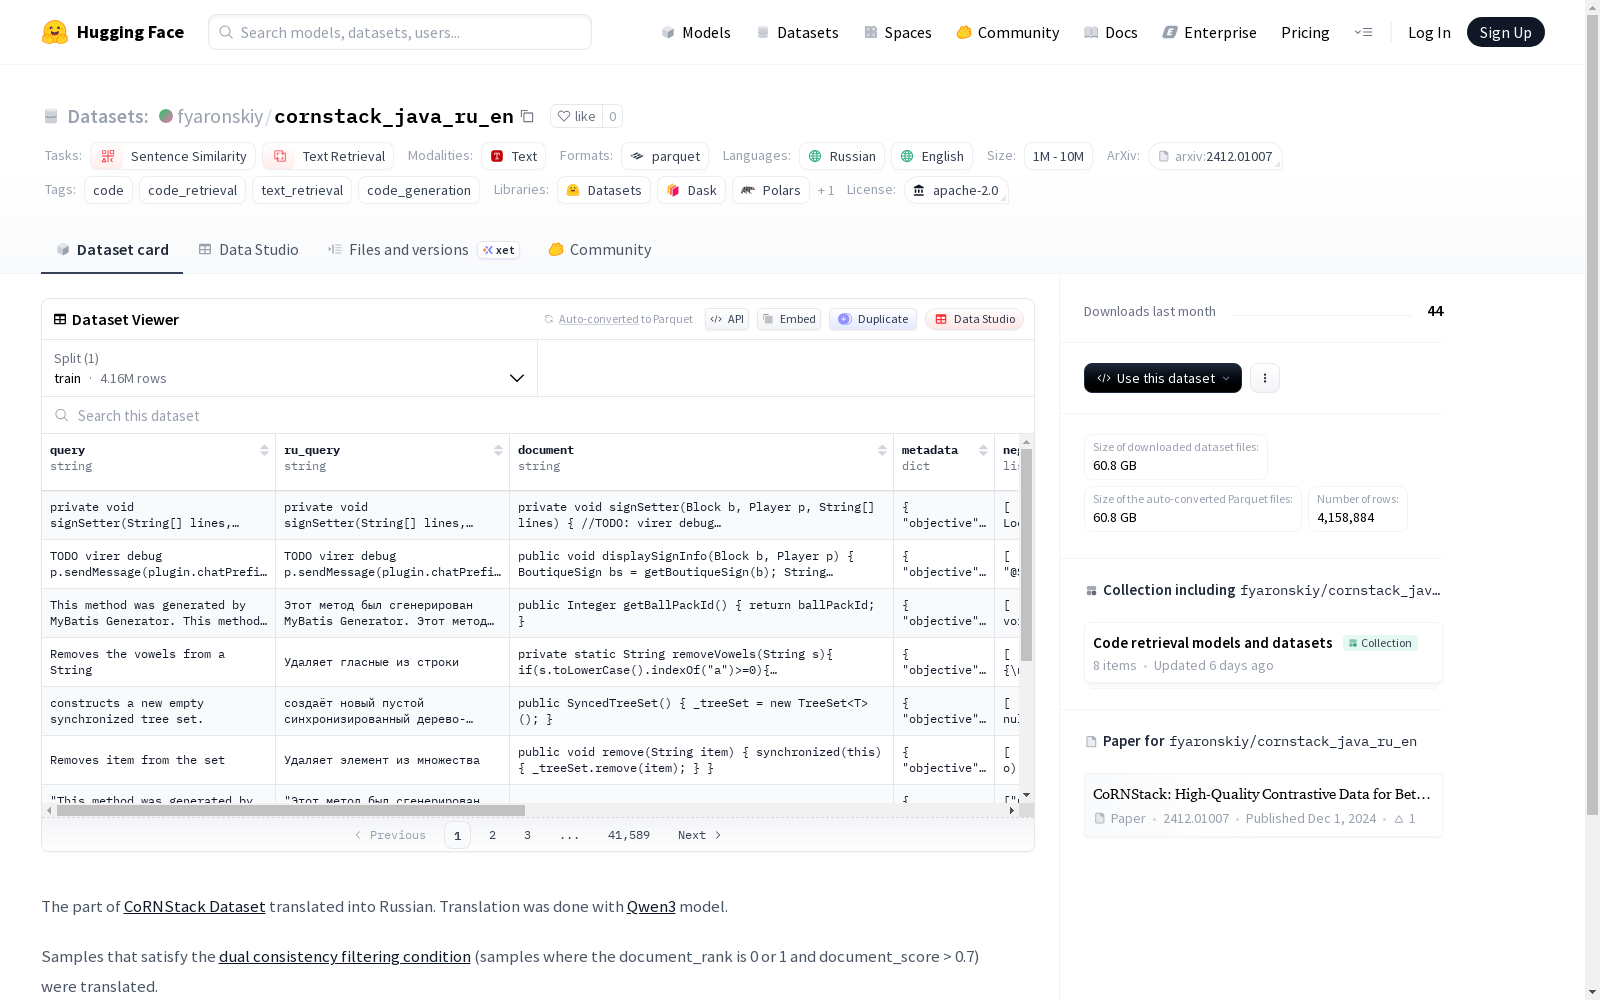Go to the Pricing page

pyautogui.click(x=1305, y=32)
